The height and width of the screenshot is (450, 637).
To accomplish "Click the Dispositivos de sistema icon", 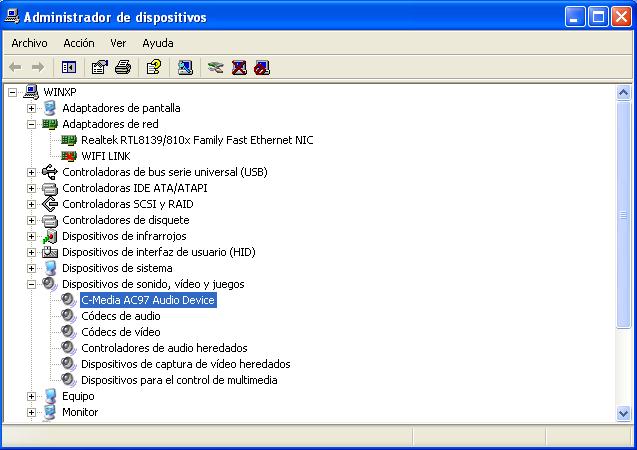I will tap(50, 268).
